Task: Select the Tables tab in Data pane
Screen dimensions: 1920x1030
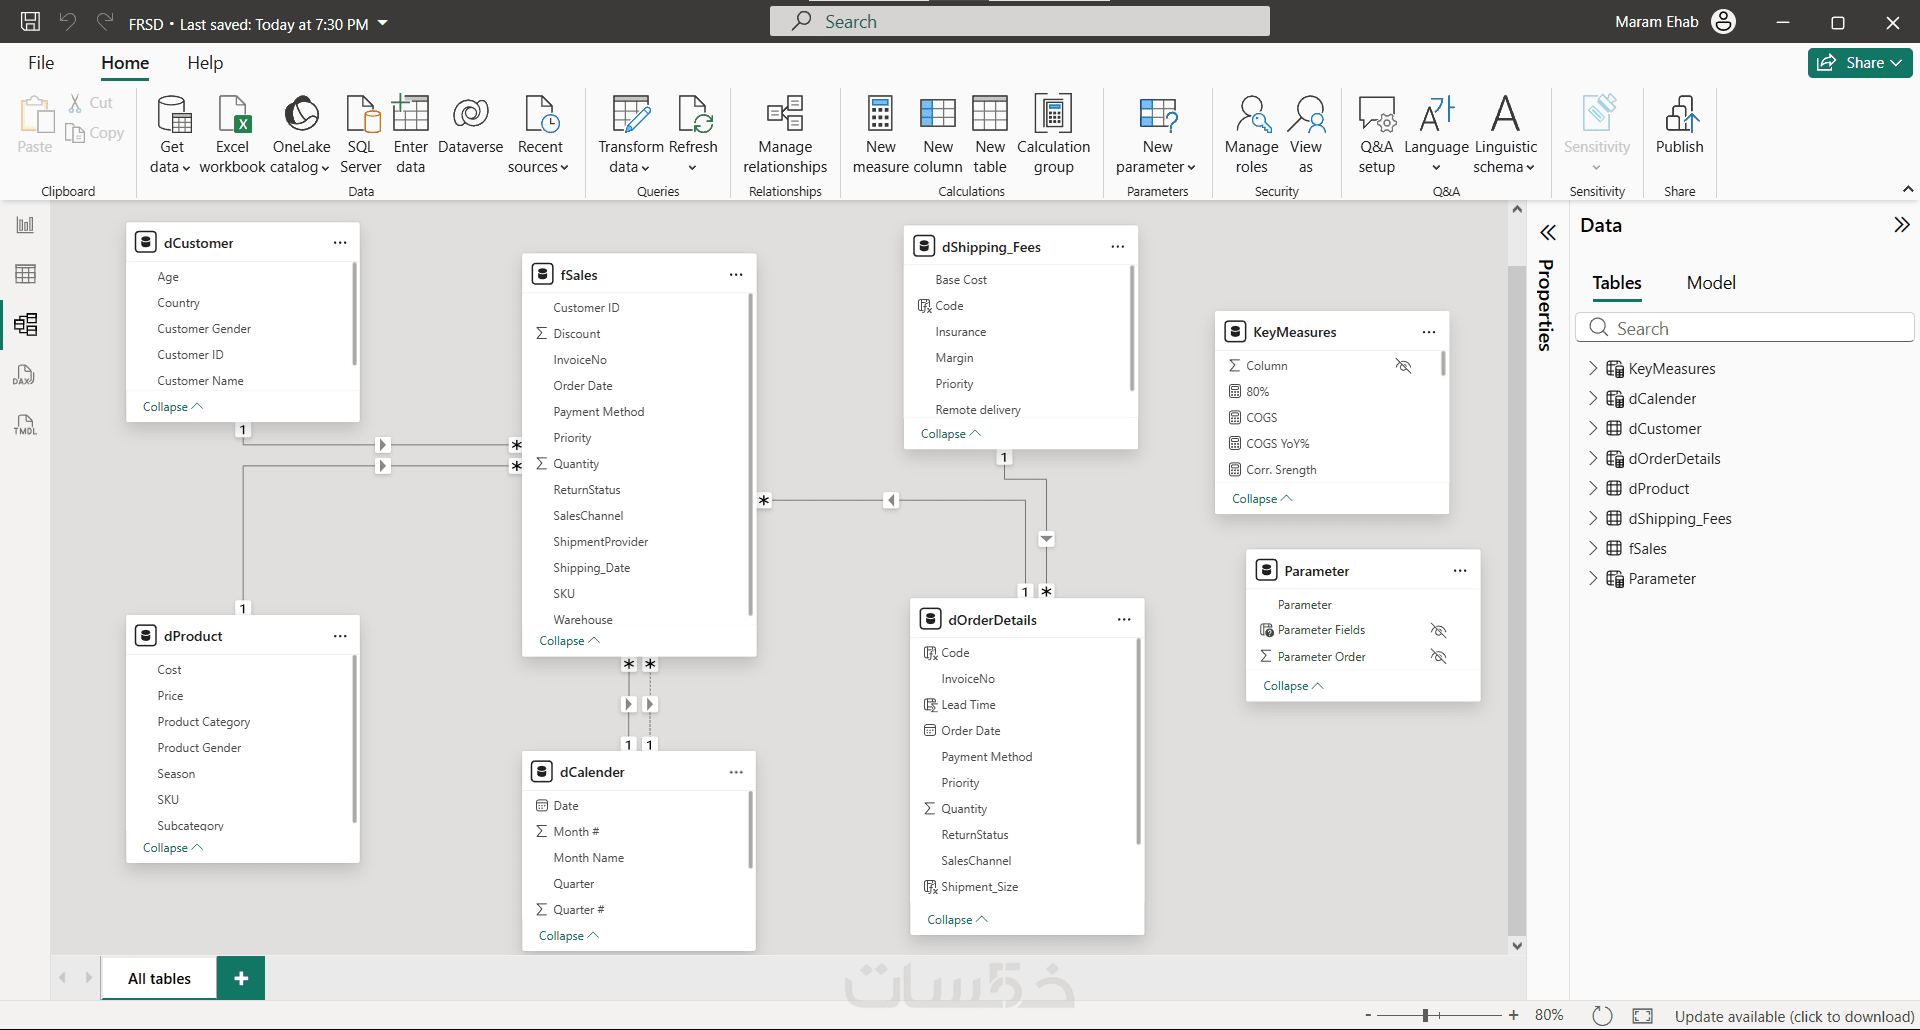Action: tap(1617, 283)
